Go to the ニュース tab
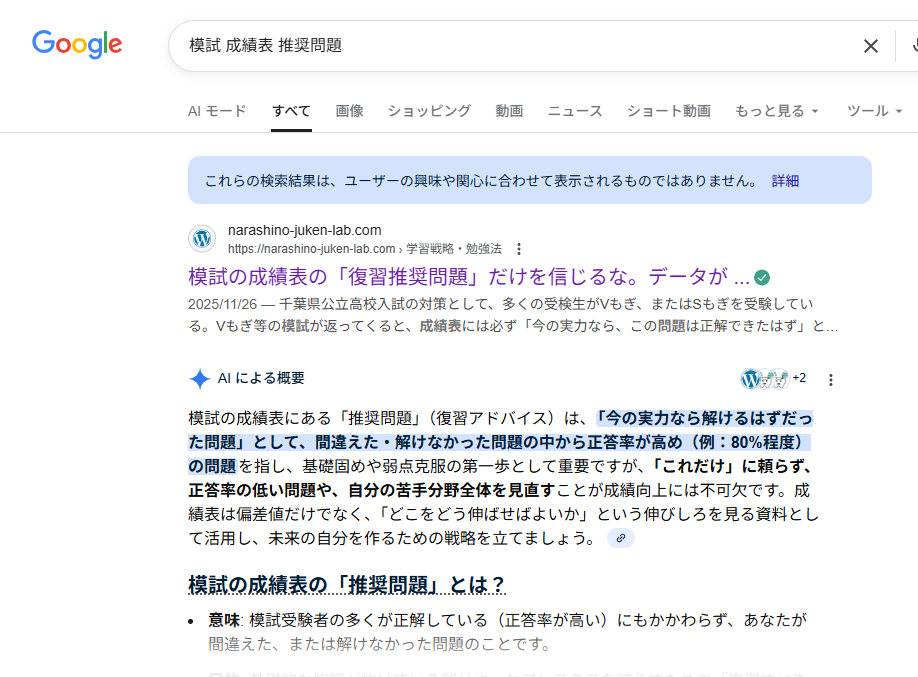The image size is (918, 677). [575, 111]
